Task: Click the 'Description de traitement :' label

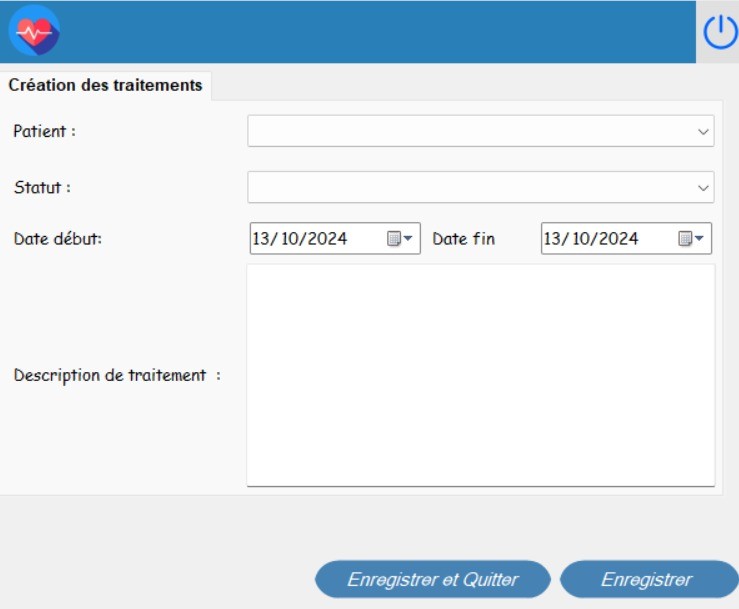Action: (x=117, y=376)
